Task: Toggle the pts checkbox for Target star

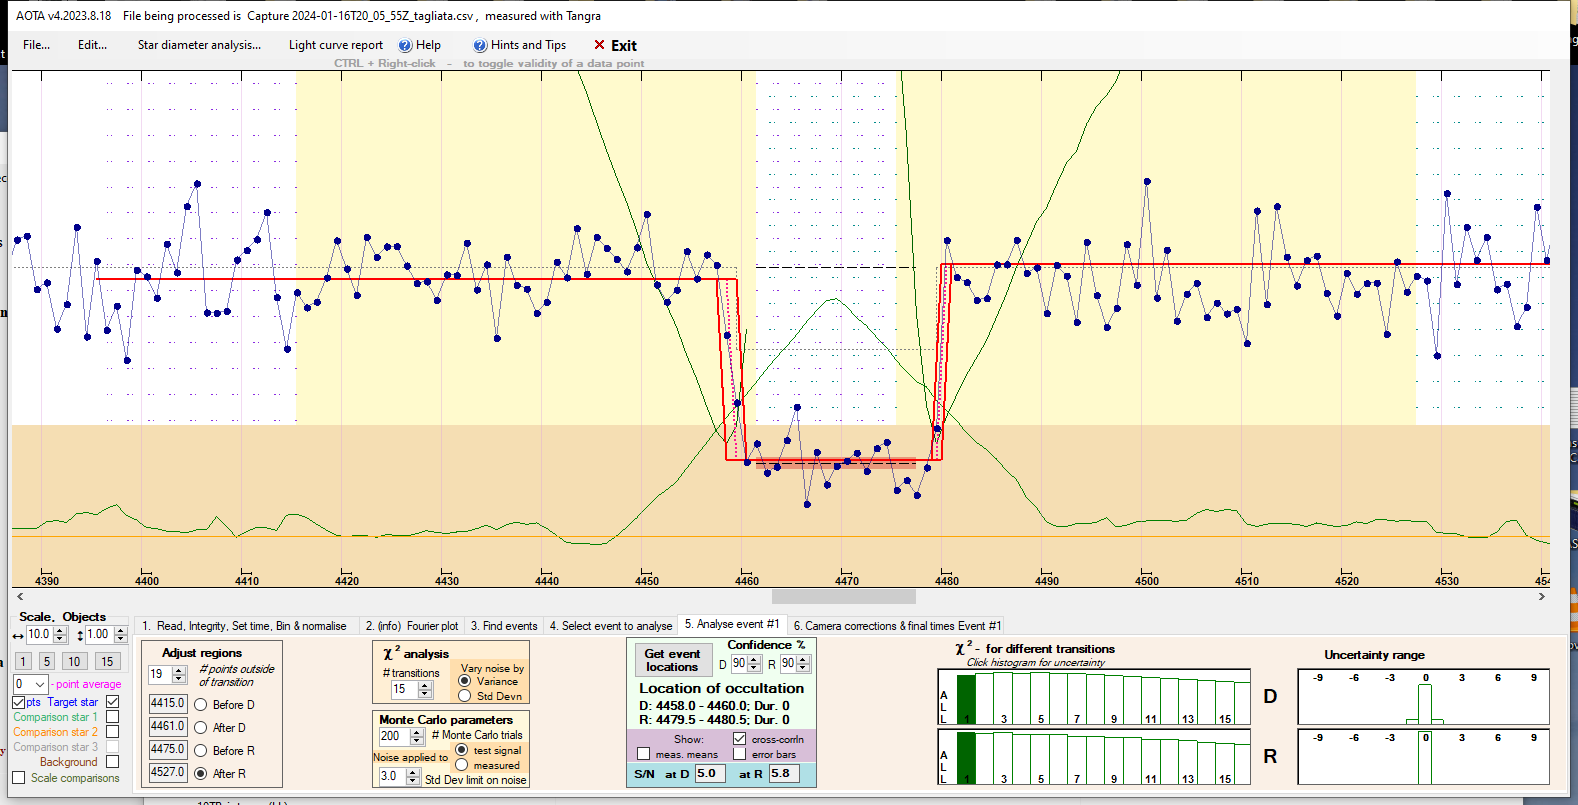Action: tap(19, 702)
